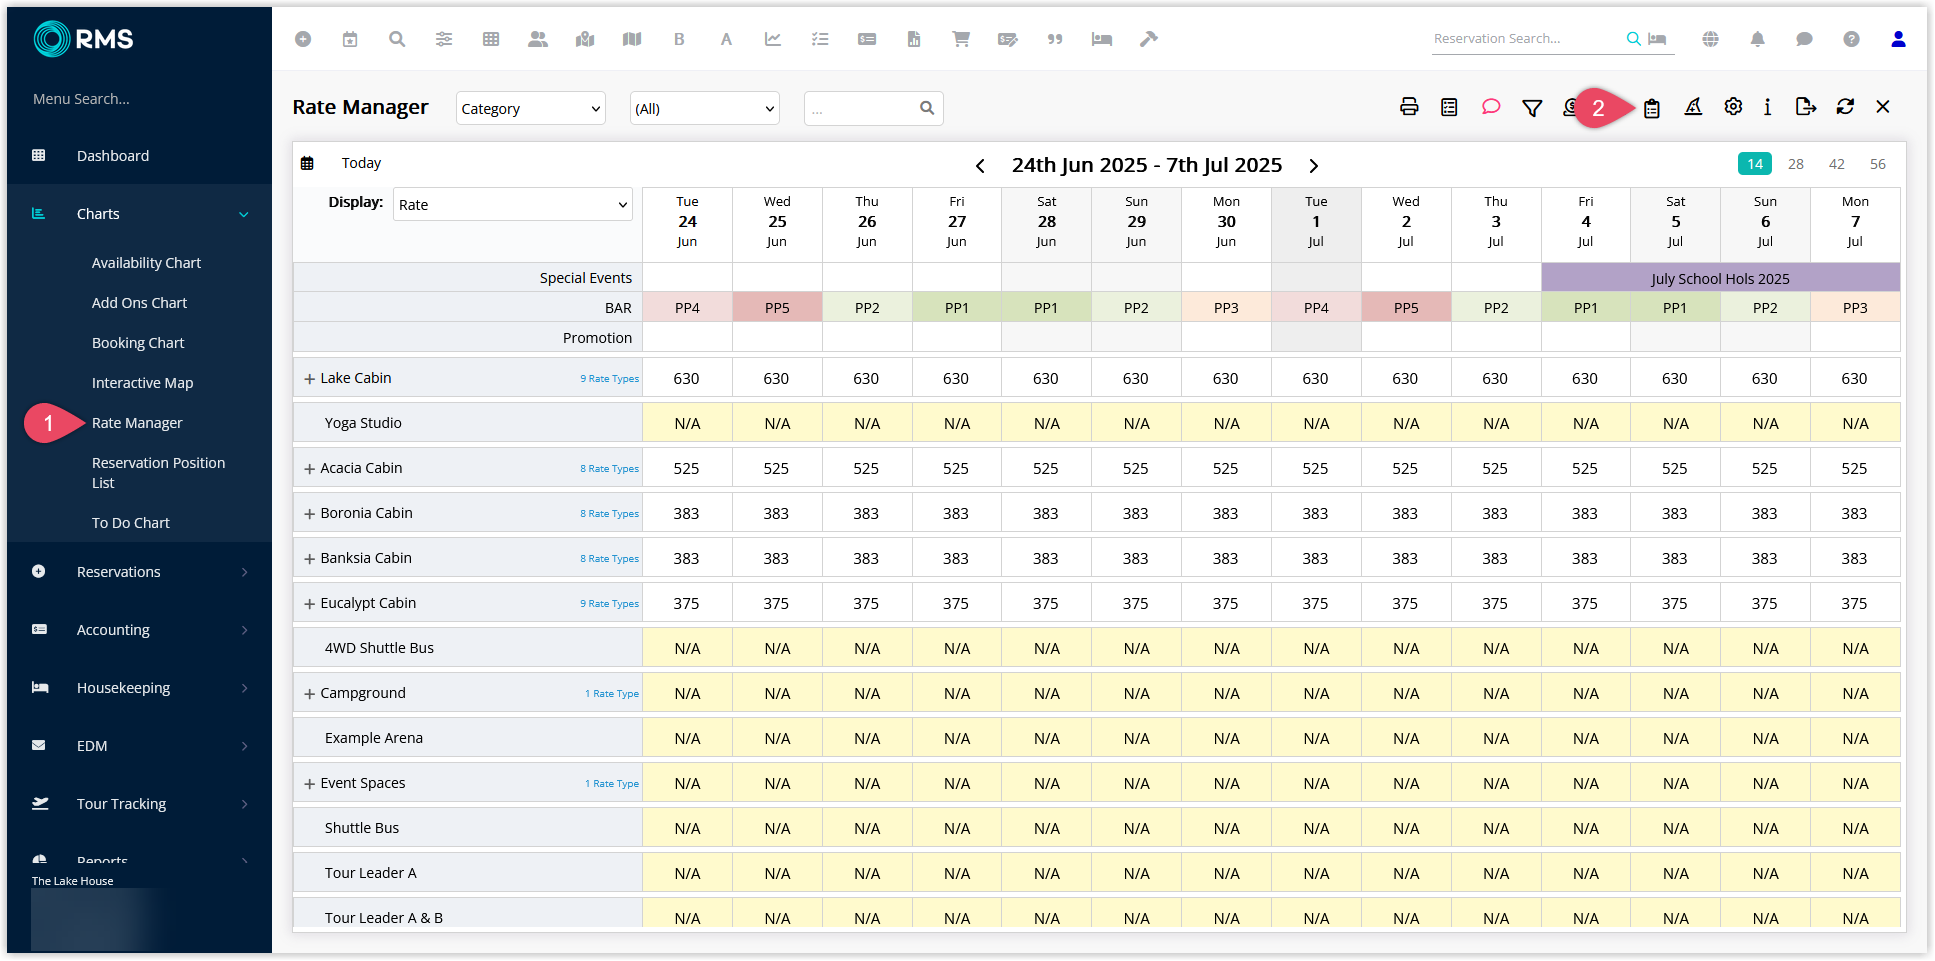
Task: Collapse the Charts menu section
Action: coord(244,214)
